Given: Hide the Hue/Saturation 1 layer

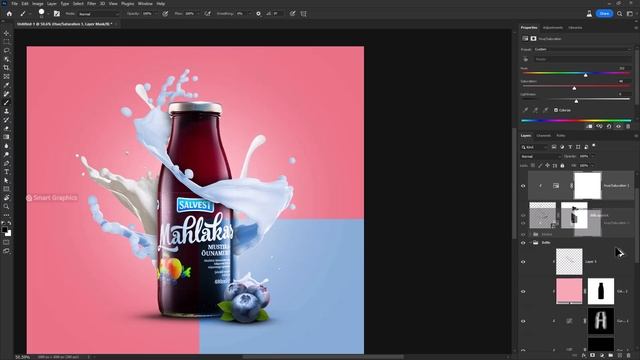Looking at the screenshot, I should click(x=523, y=186).
